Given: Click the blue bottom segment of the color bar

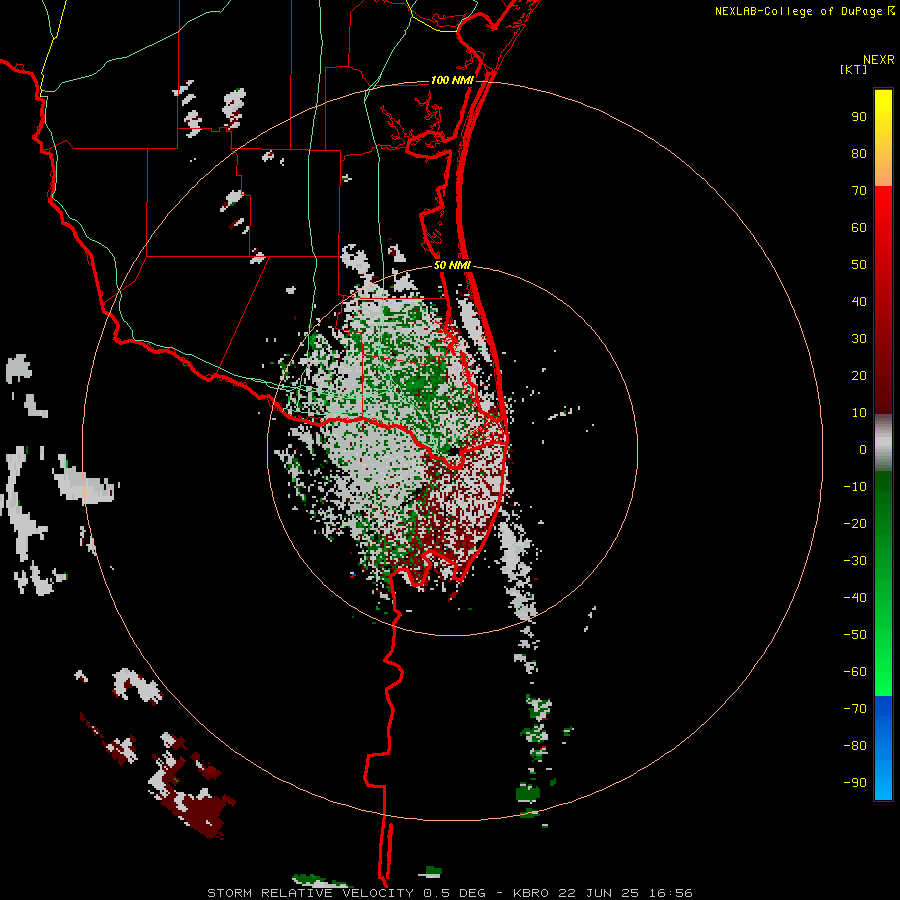Looking at the screenshot, I should (883, 747).
